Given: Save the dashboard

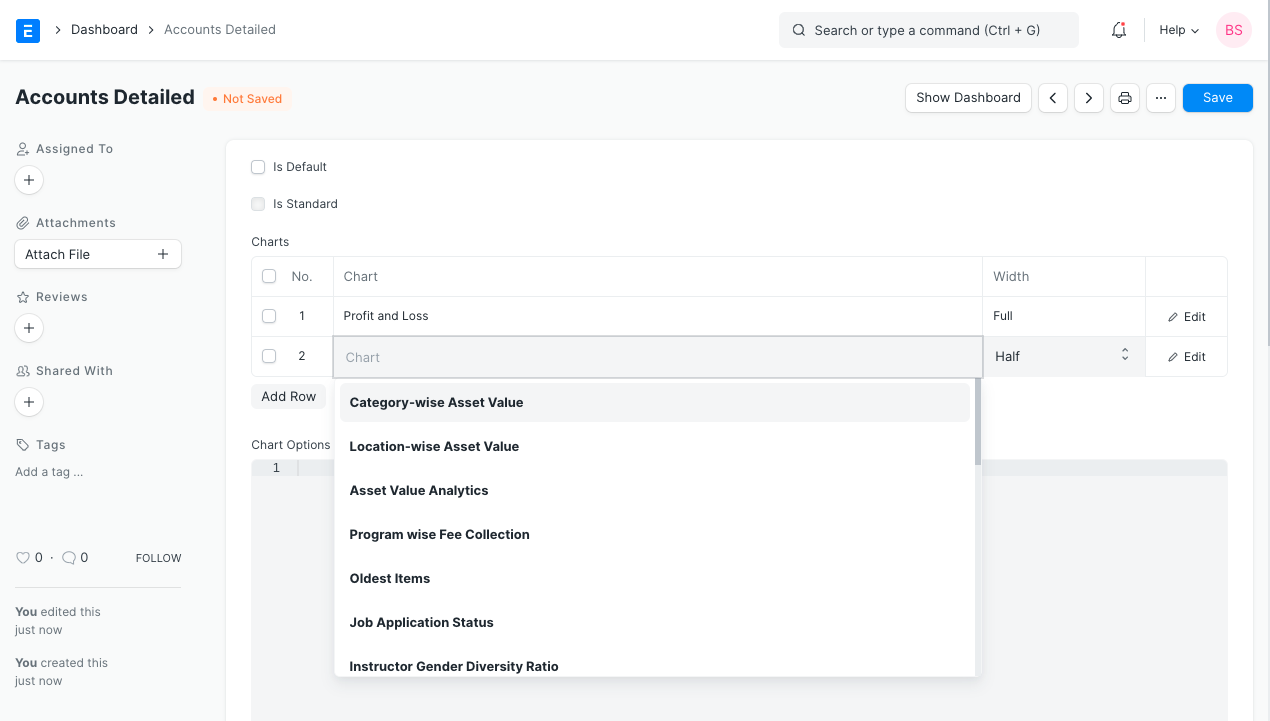Looking at the screenshot, I should point(1217,97).
